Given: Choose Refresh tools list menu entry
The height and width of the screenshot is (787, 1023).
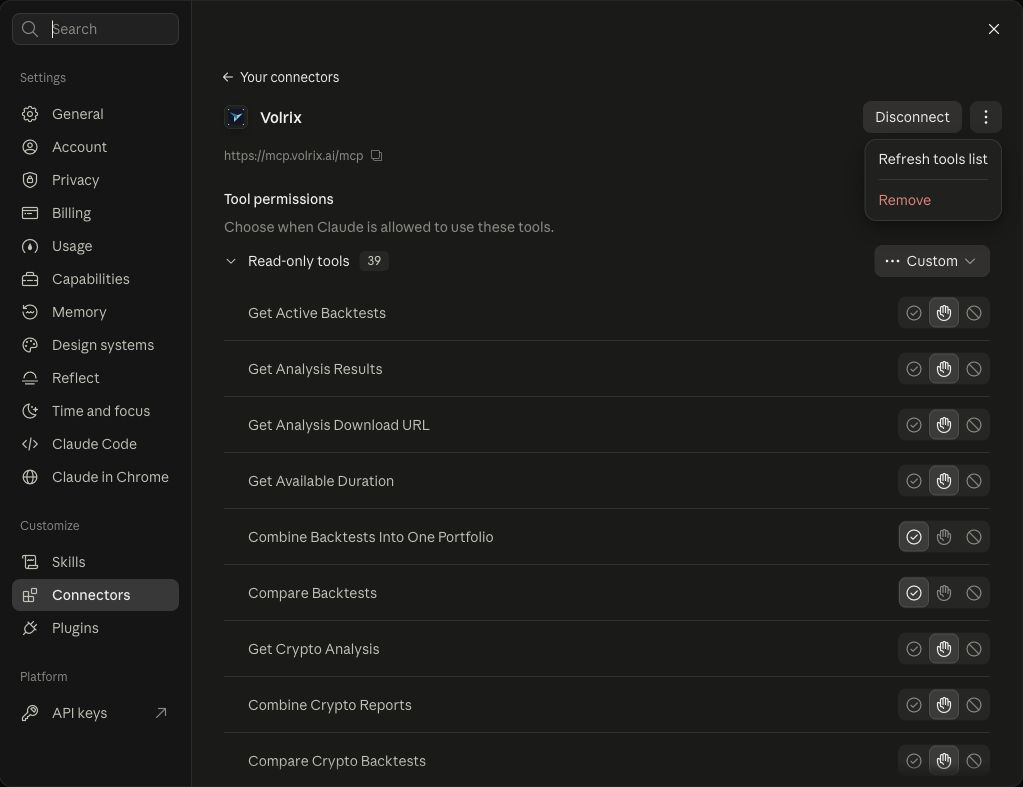Looking at the screenshot, I should (x=932, y=159).
